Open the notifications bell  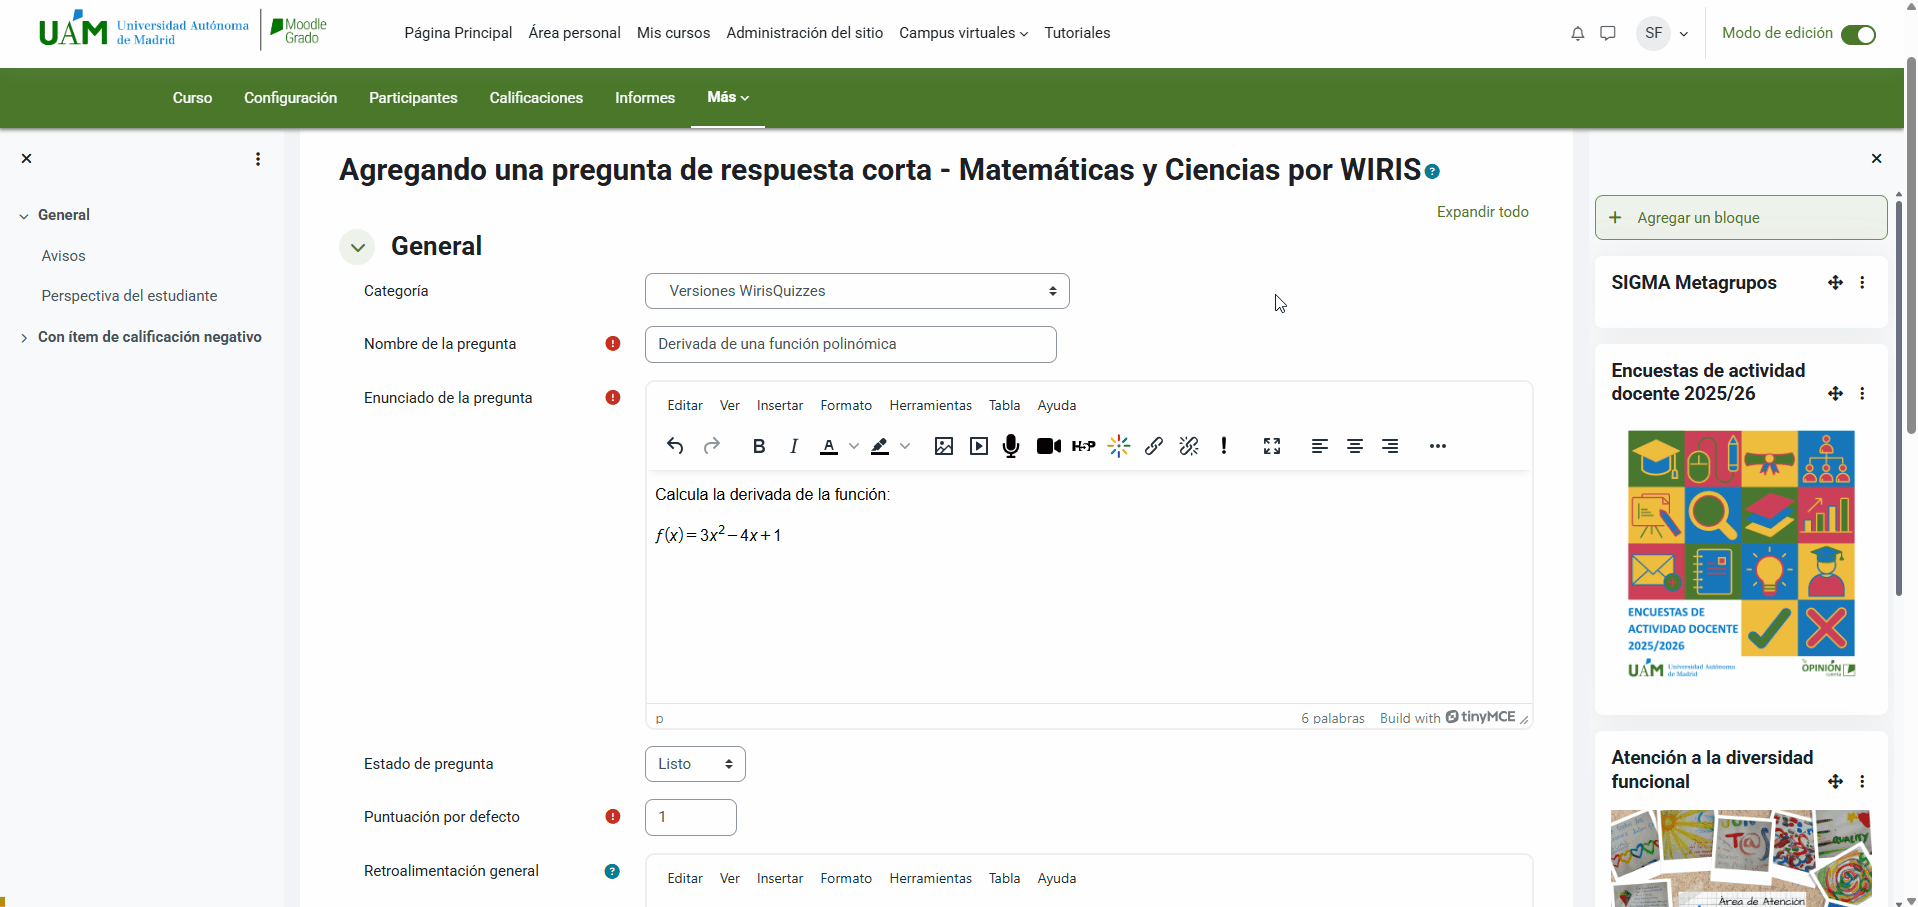[x=1578, y=33]
